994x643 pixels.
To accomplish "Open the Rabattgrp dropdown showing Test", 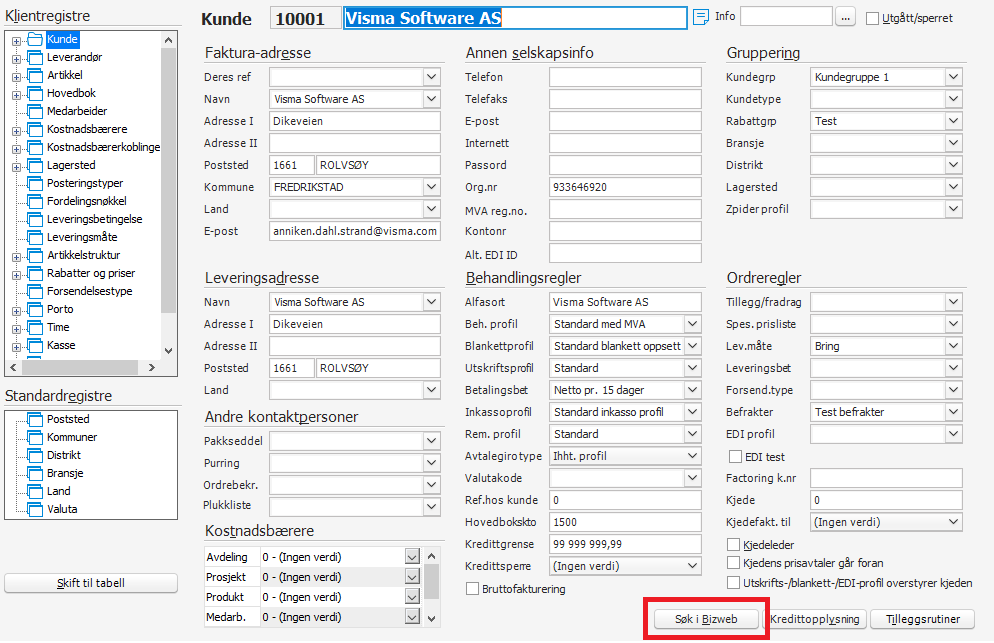I will (953, 121).
